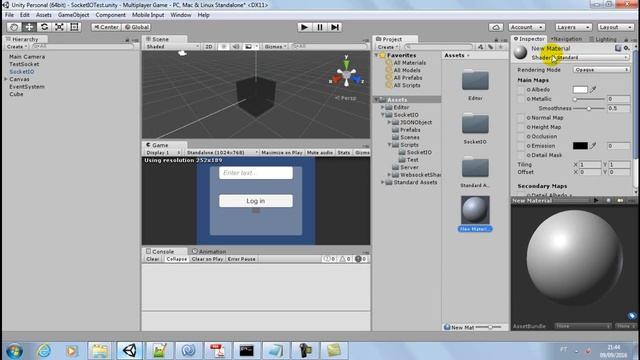This screenshot has width=640, height=360.
Task: Select the Scale tool
Action: click(59, 27)
